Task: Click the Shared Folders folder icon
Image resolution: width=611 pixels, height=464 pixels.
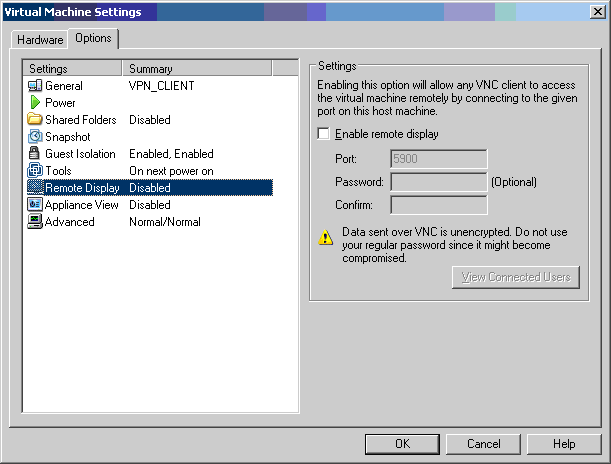Action: tap(35, 120)
